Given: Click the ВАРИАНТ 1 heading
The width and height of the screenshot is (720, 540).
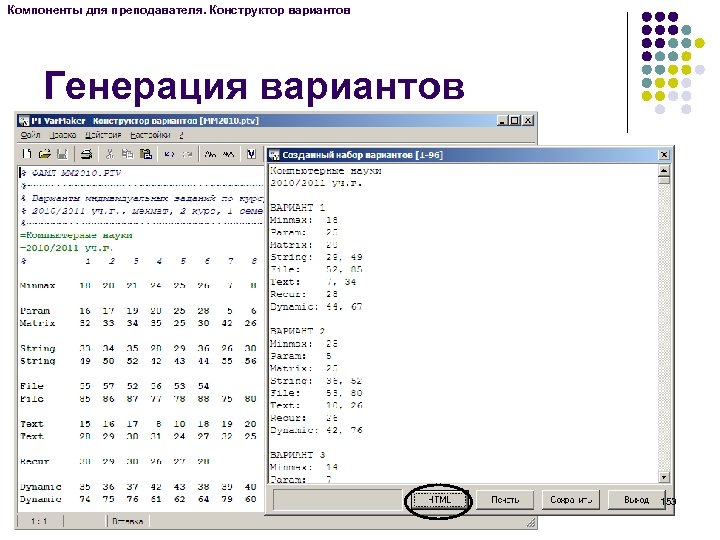Looking at the screenshot, I should [x=298, y=208].
